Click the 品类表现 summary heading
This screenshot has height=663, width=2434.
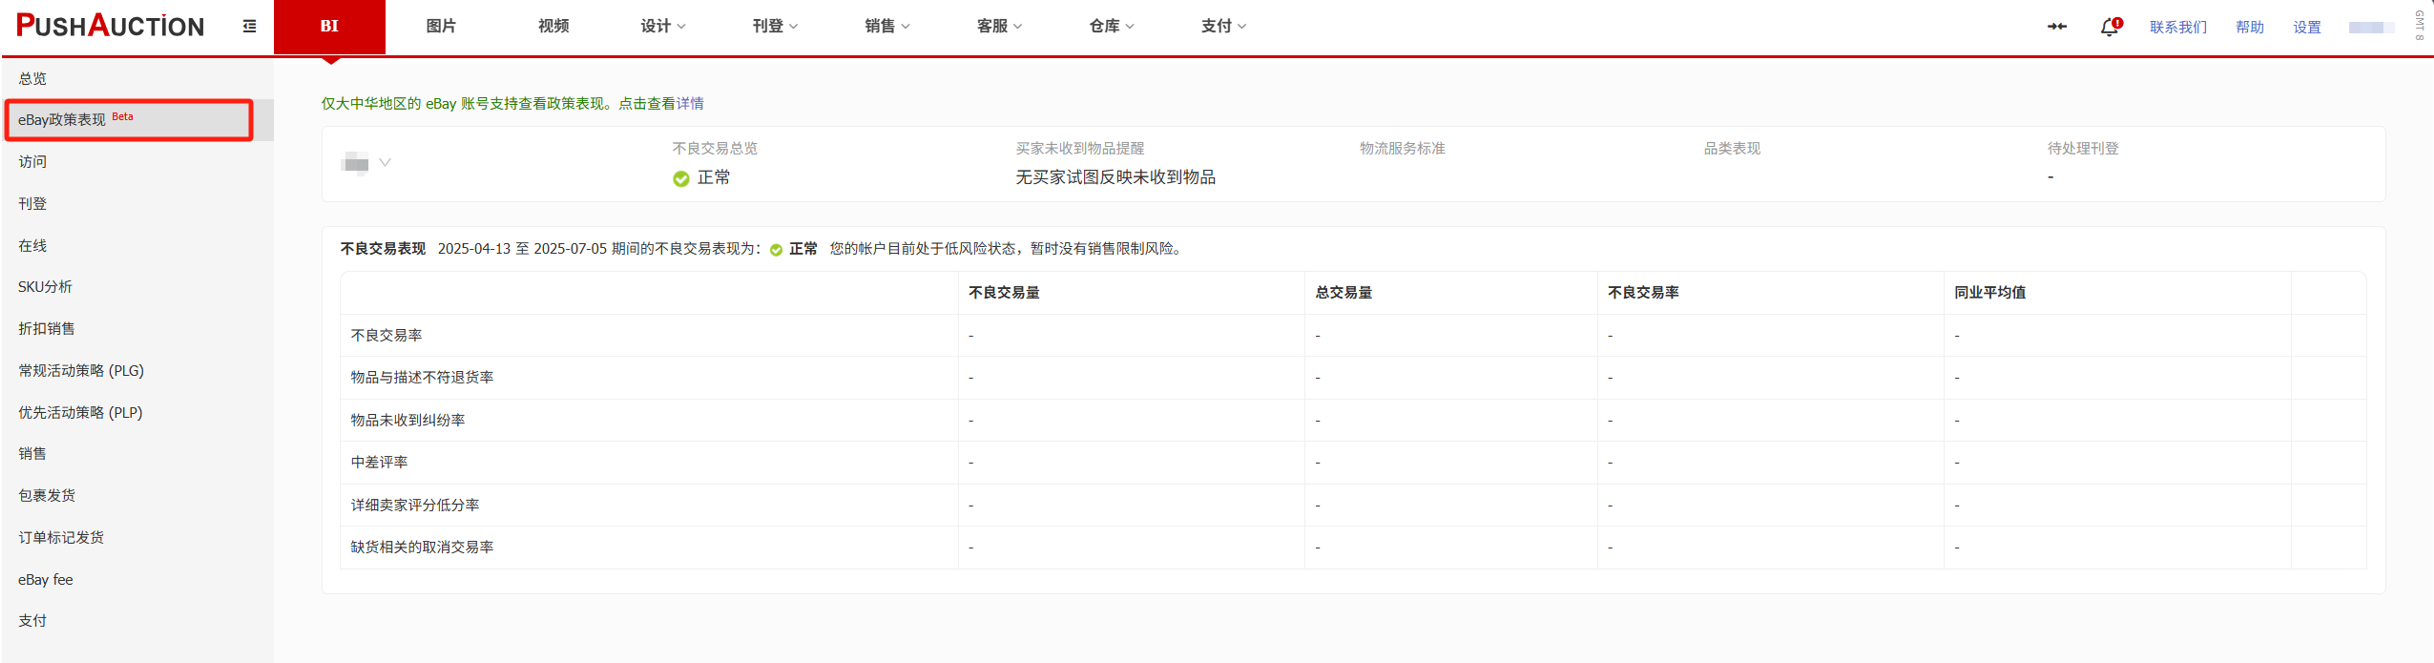pos(1732,148)
